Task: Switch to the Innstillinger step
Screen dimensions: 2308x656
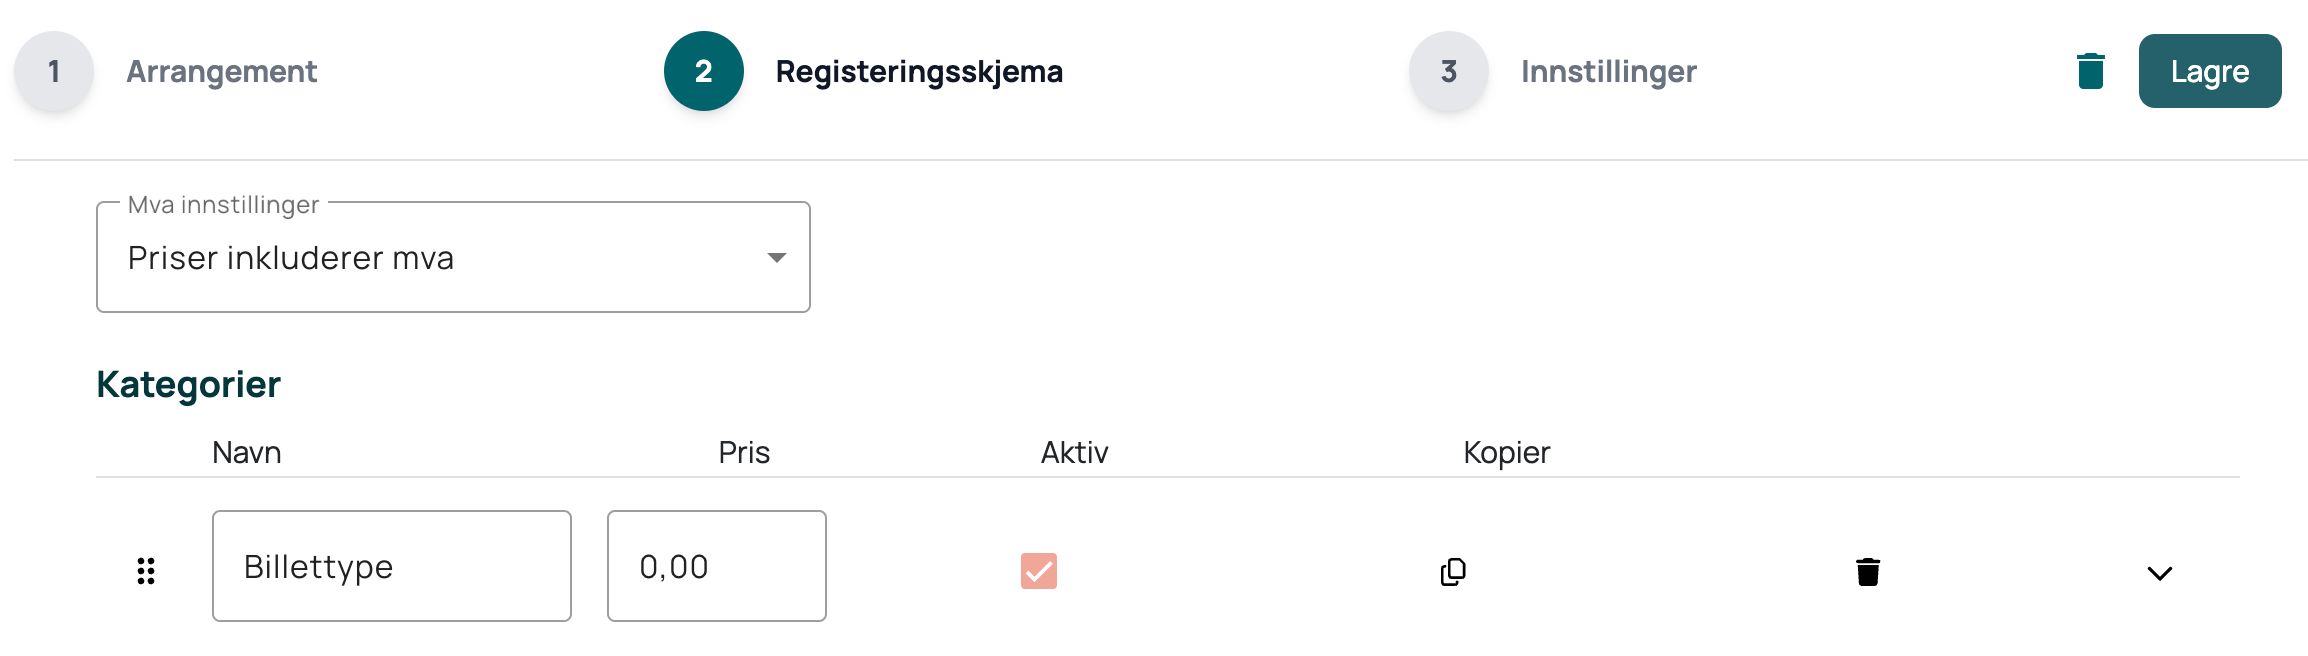Action: (1608, 71)
